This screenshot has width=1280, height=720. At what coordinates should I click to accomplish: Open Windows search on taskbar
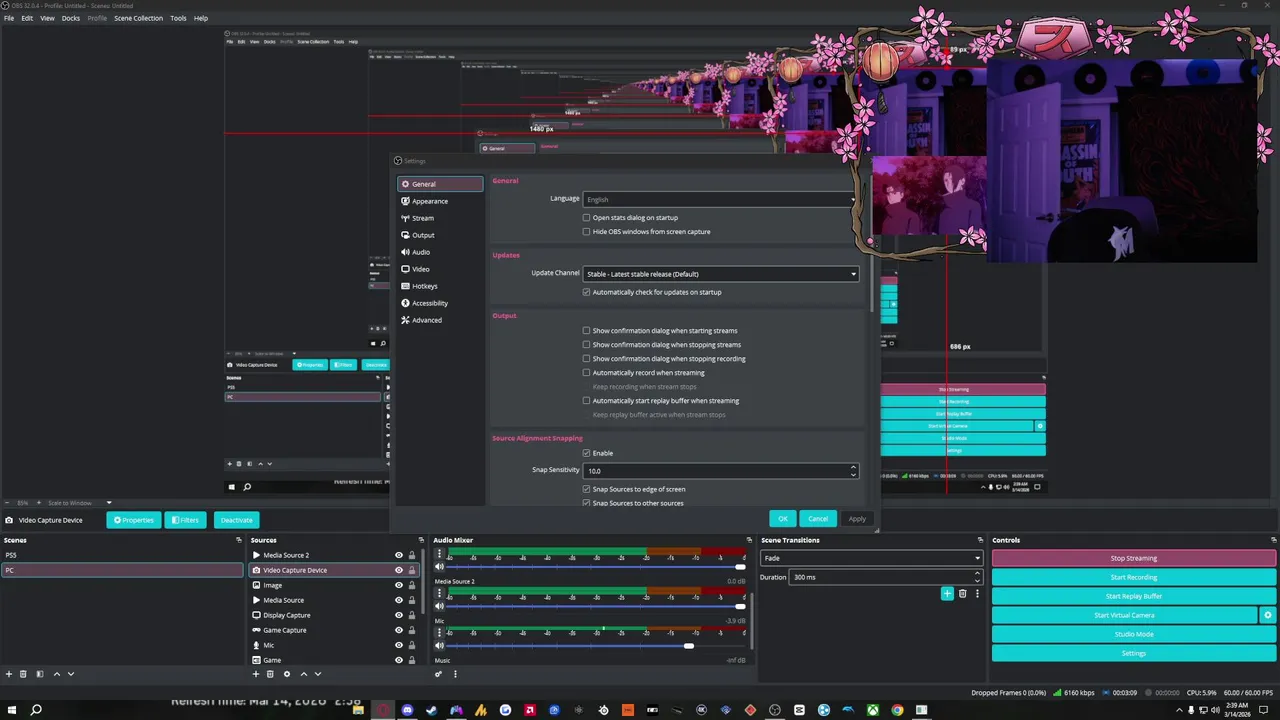[36, 710]
